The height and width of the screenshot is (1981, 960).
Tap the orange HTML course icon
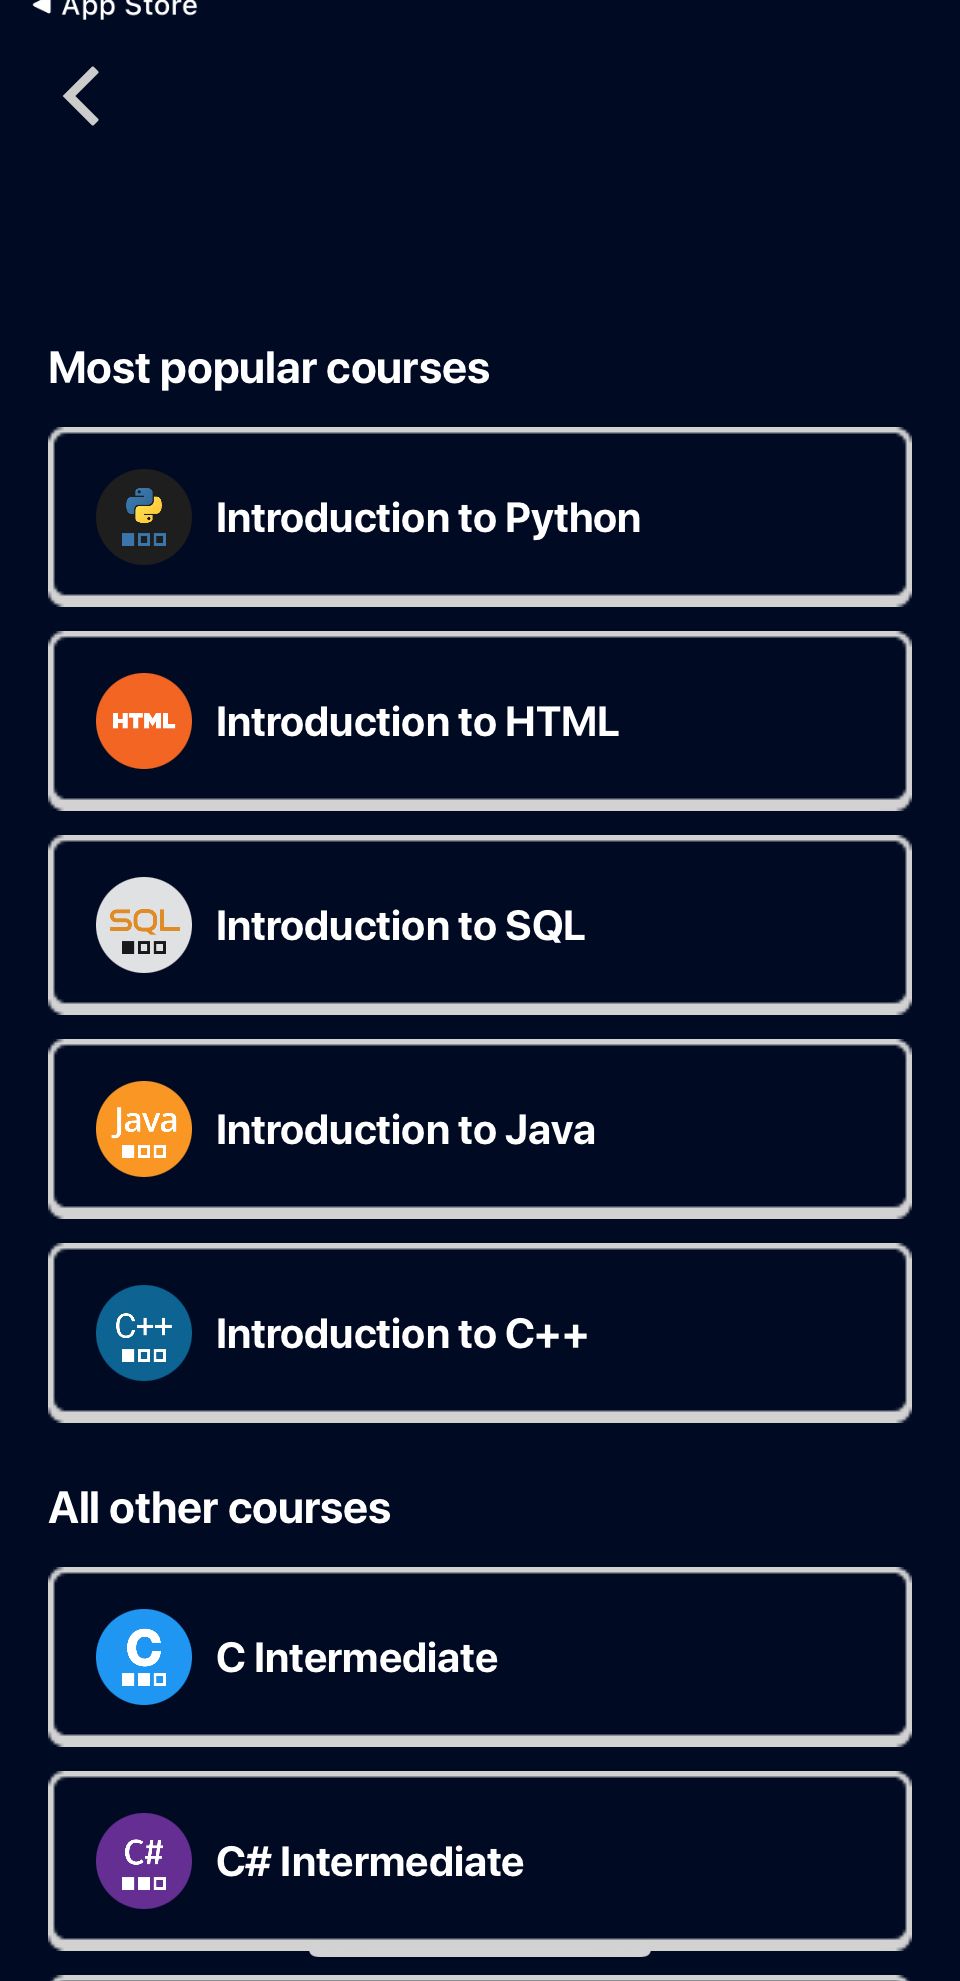144,721
